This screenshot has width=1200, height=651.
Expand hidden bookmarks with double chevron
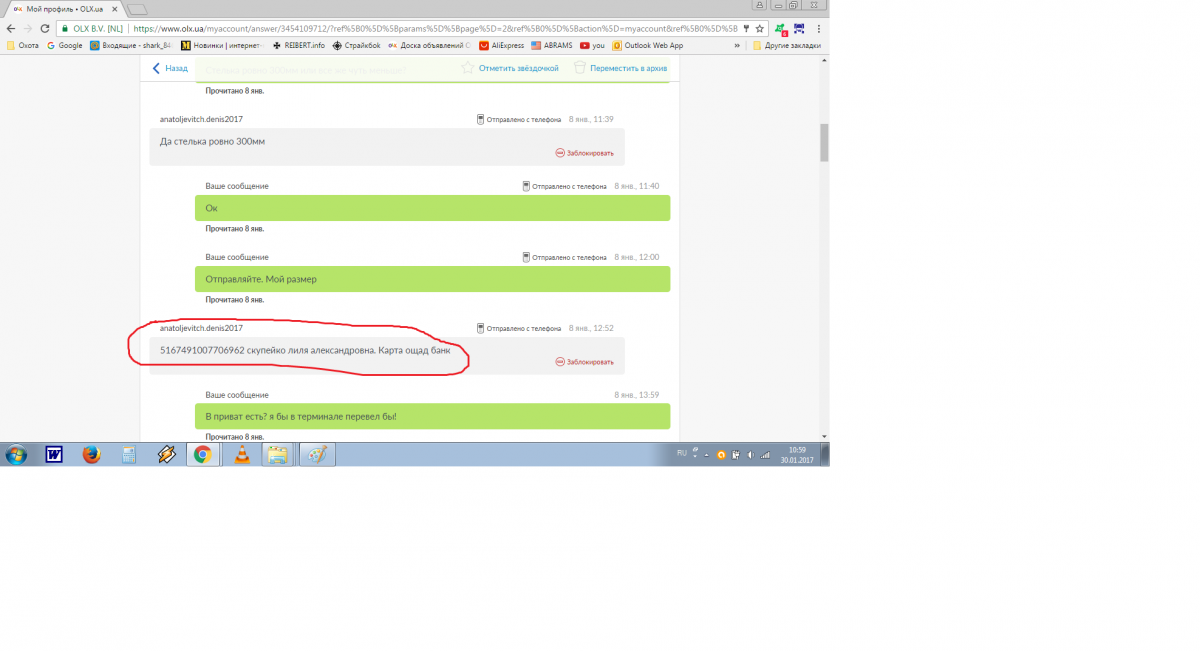click(738, 45)
